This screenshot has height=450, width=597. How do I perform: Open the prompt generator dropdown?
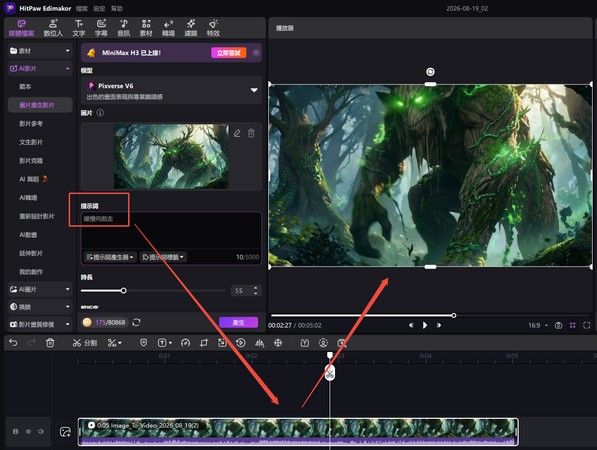click(110, 257)
